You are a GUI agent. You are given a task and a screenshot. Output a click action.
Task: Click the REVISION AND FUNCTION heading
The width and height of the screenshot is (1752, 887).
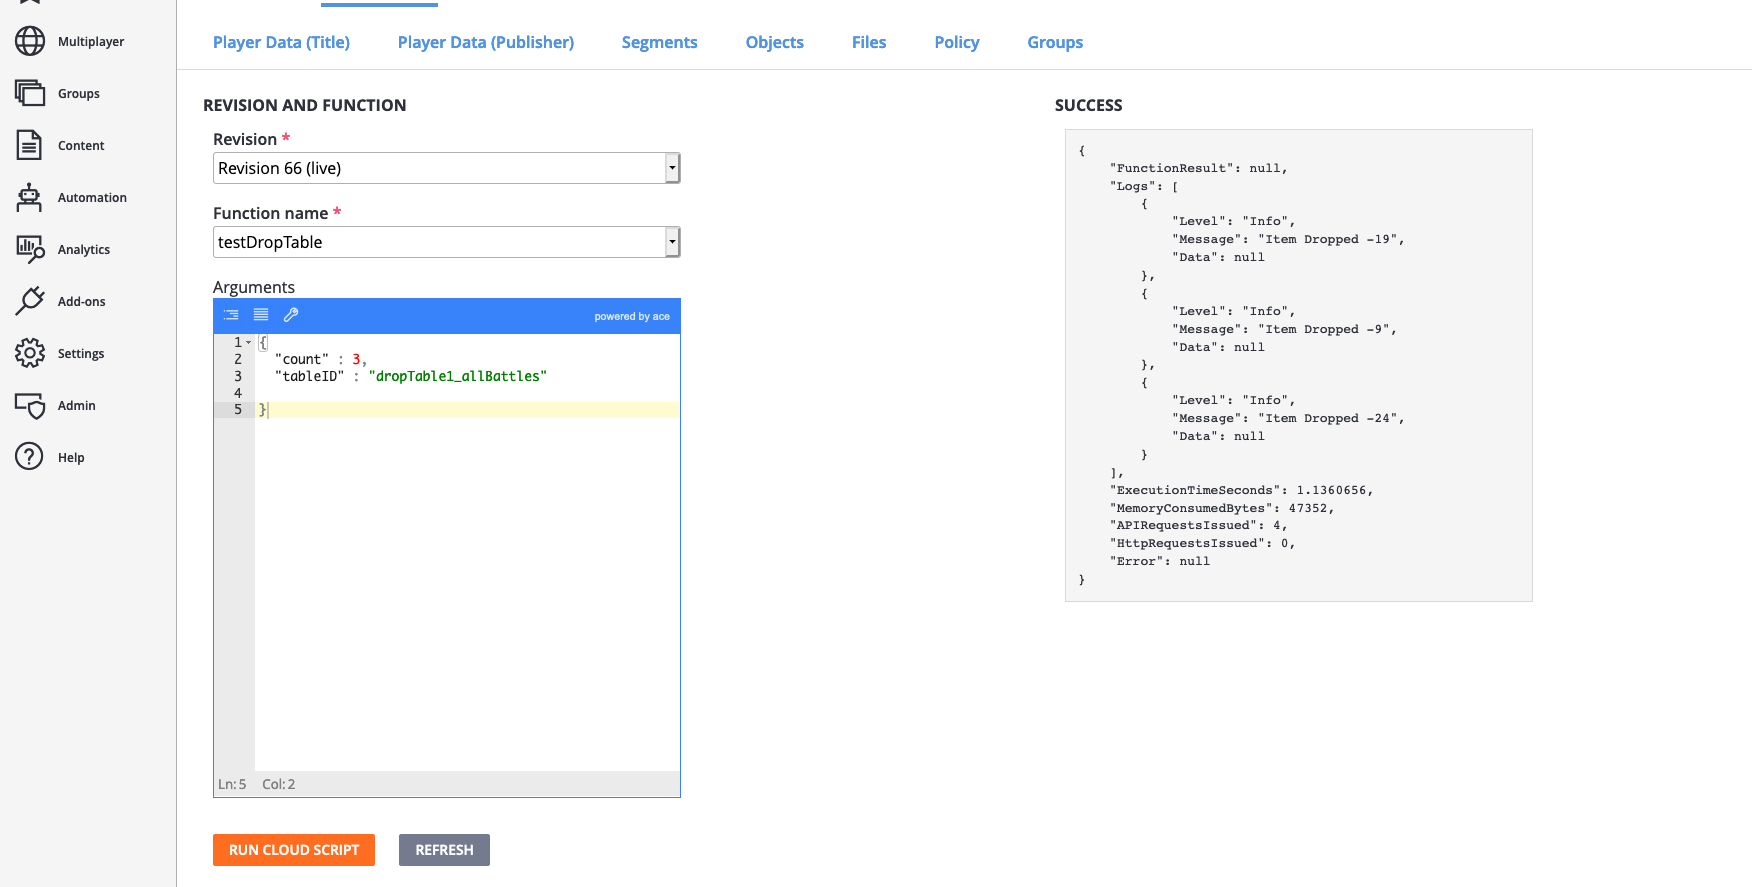(x=305, y=105)
